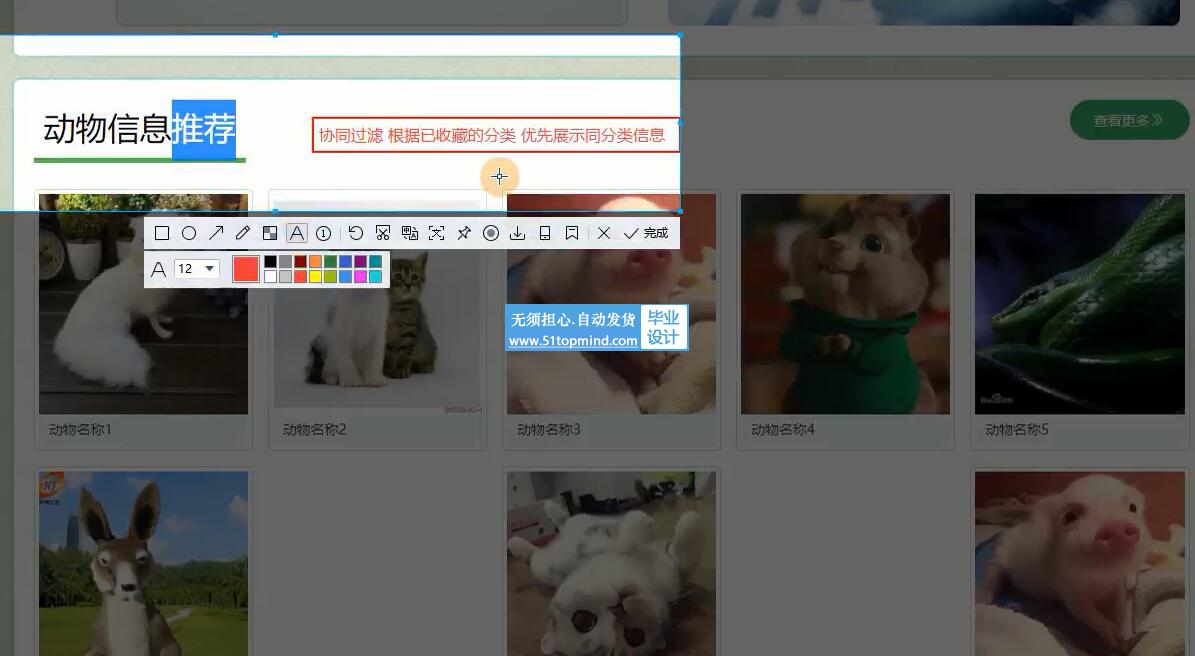
Task: Open the 动物名称1 animal image
Action: (143, 304)
